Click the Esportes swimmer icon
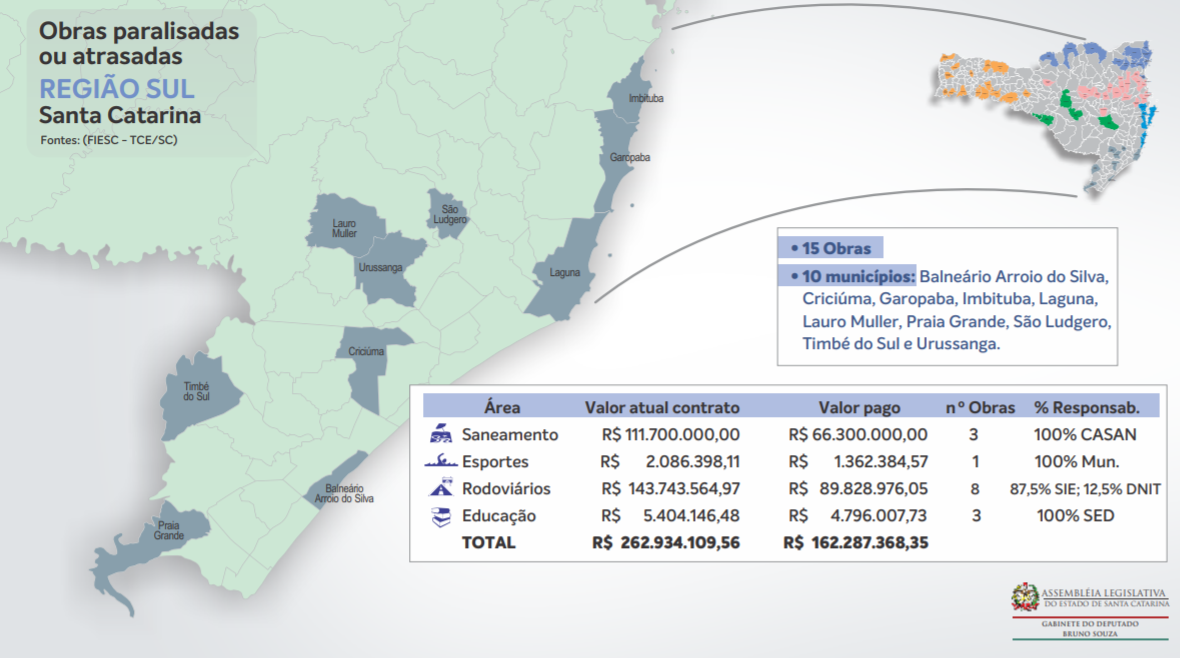Screen dimensions: 1180x658 (x=441, y=462)
